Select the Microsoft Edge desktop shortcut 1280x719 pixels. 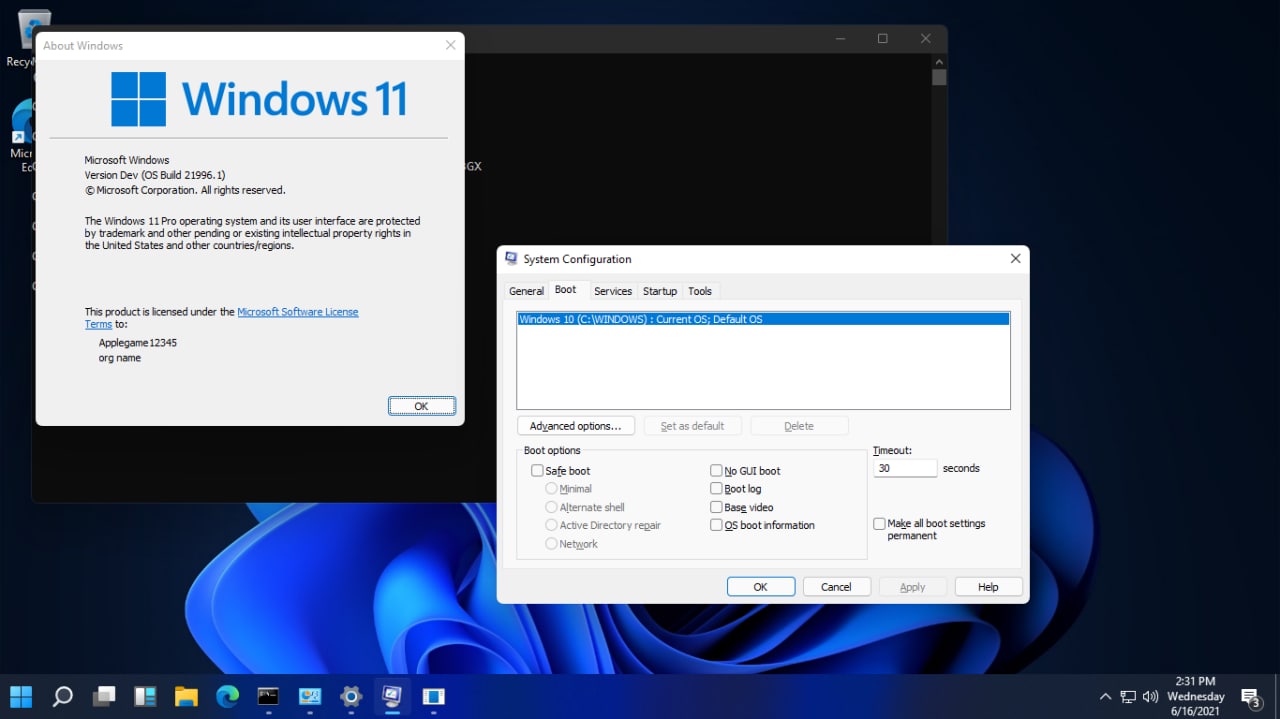[22, 135]
